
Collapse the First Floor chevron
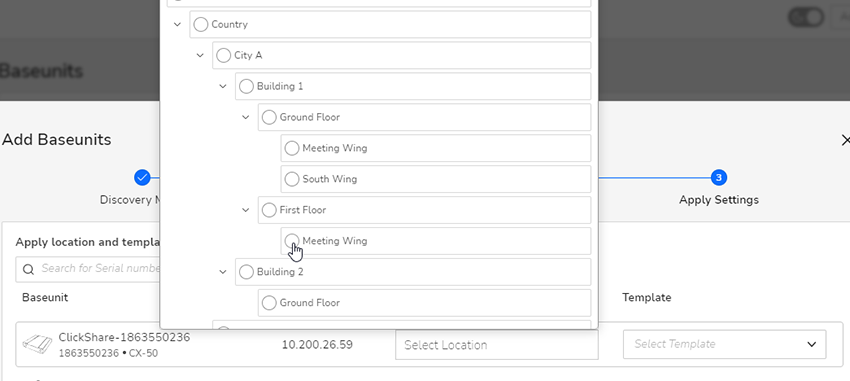coord(246,210)
